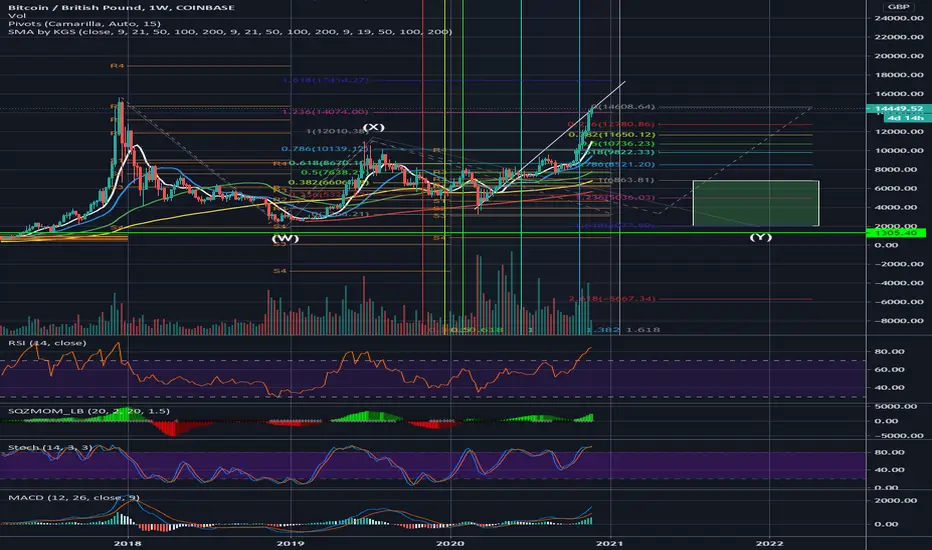Screen dimensions: 932x550
Task: Select the RSI (14, close) legend
Action: tap(47, 343)
